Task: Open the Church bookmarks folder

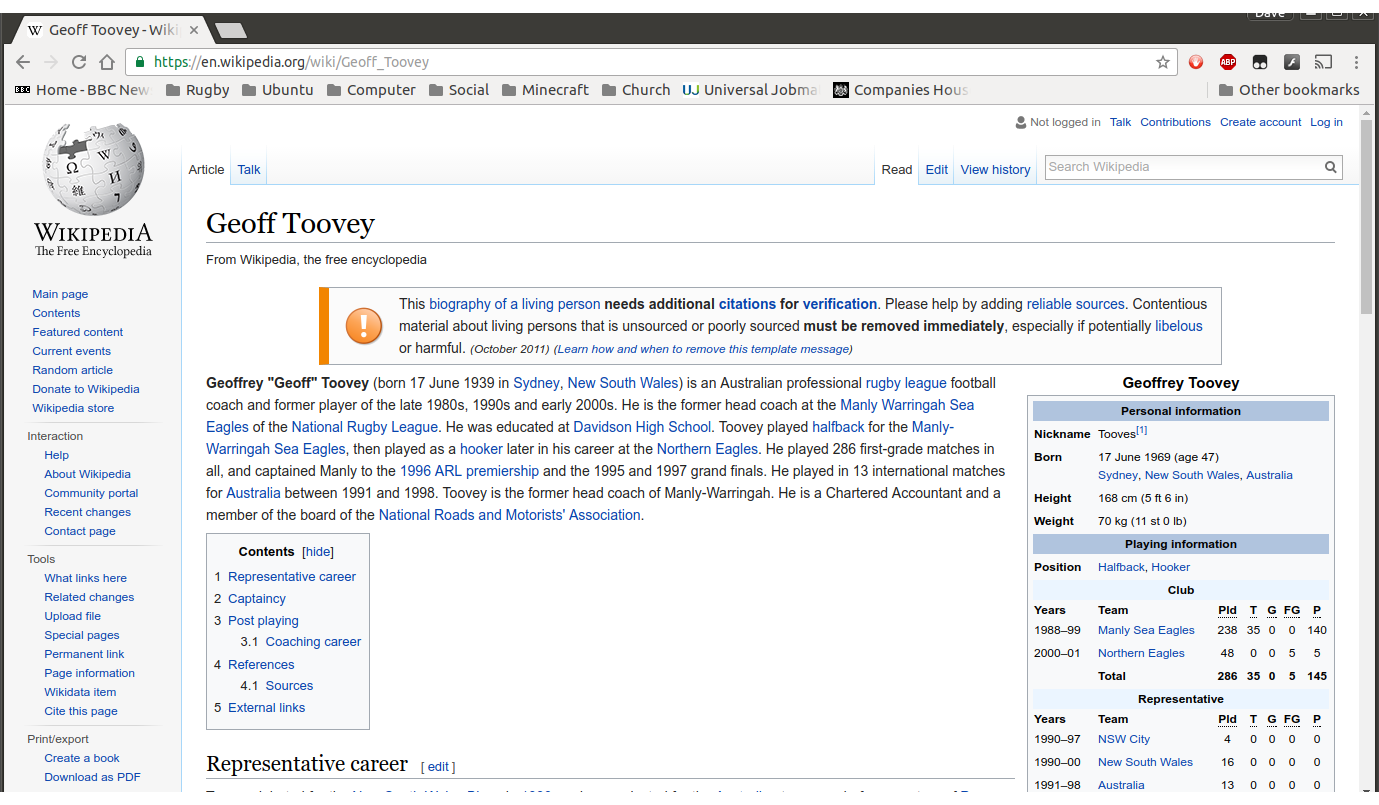Action: 636,90
